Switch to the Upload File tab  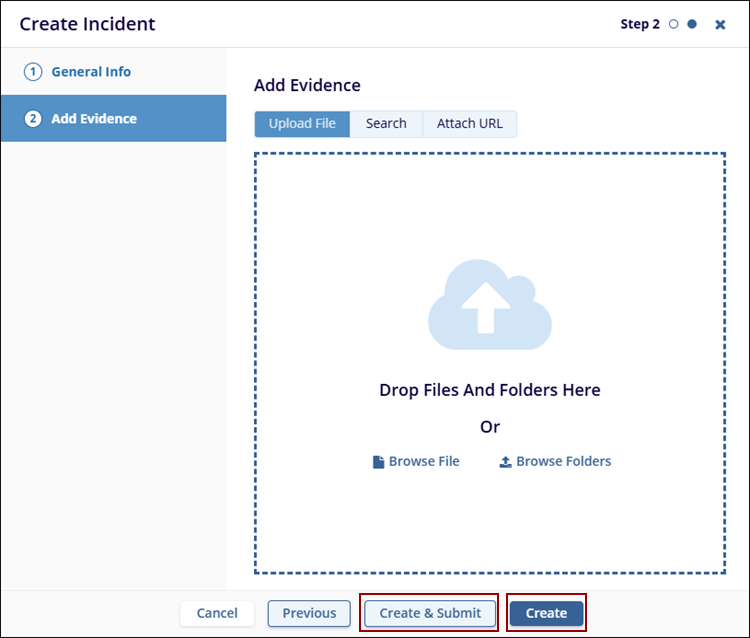tap(302, 124)
